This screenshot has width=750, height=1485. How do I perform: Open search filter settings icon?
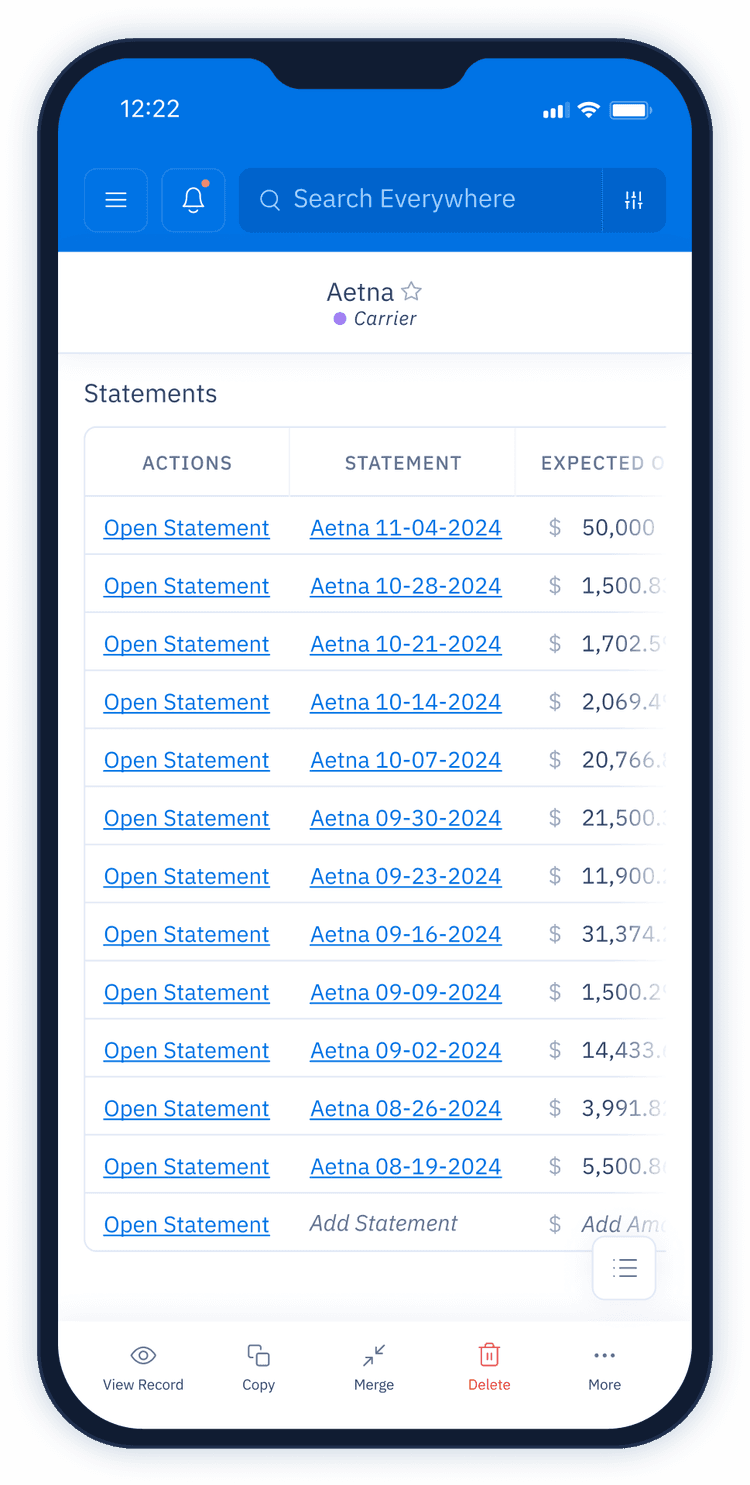634,200
